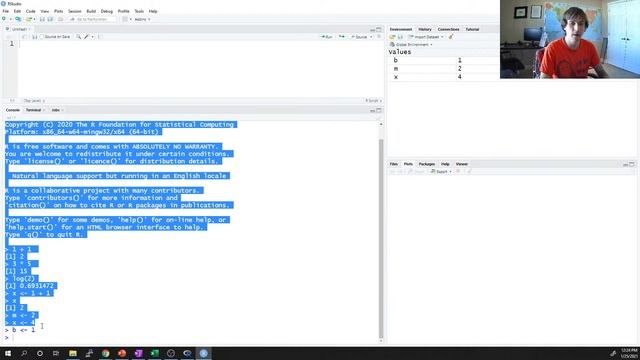Screen dimensions: 640x360
Task: Click the console prompt input line
Action: pyautogui.click(x=192, y=338)
